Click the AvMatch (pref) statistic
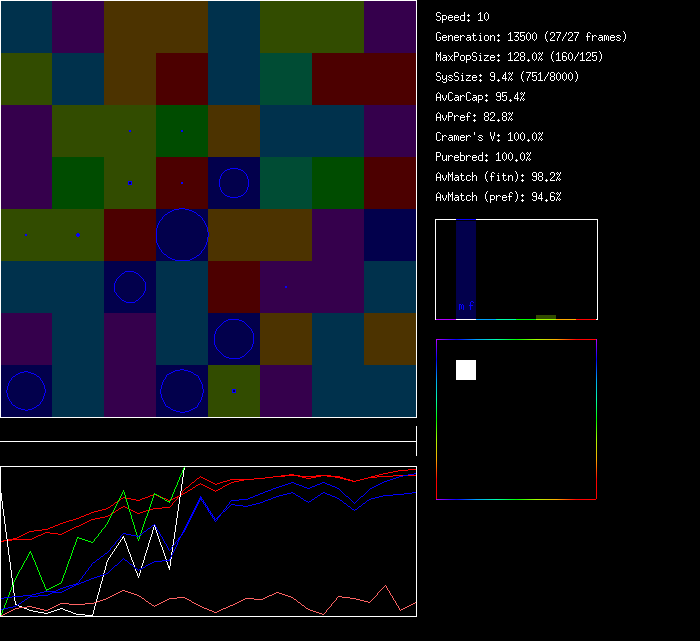This screenshot has height=641, width=700. [498, 197]
